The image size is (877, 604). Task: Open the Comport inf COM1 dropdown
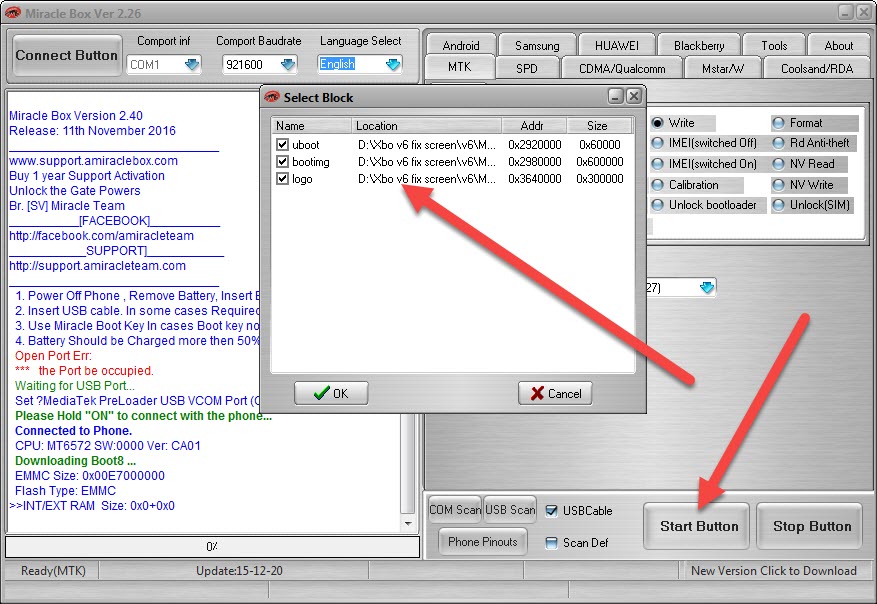pos(192,64)
